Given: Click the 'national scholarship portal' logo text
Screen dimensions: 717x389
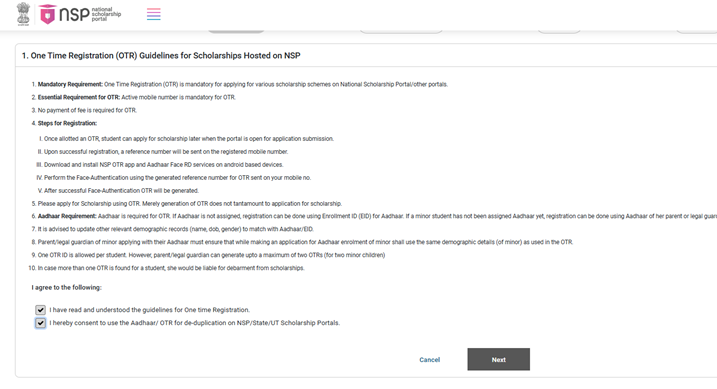Looking at the screenshot, I should tap(106, 14).
